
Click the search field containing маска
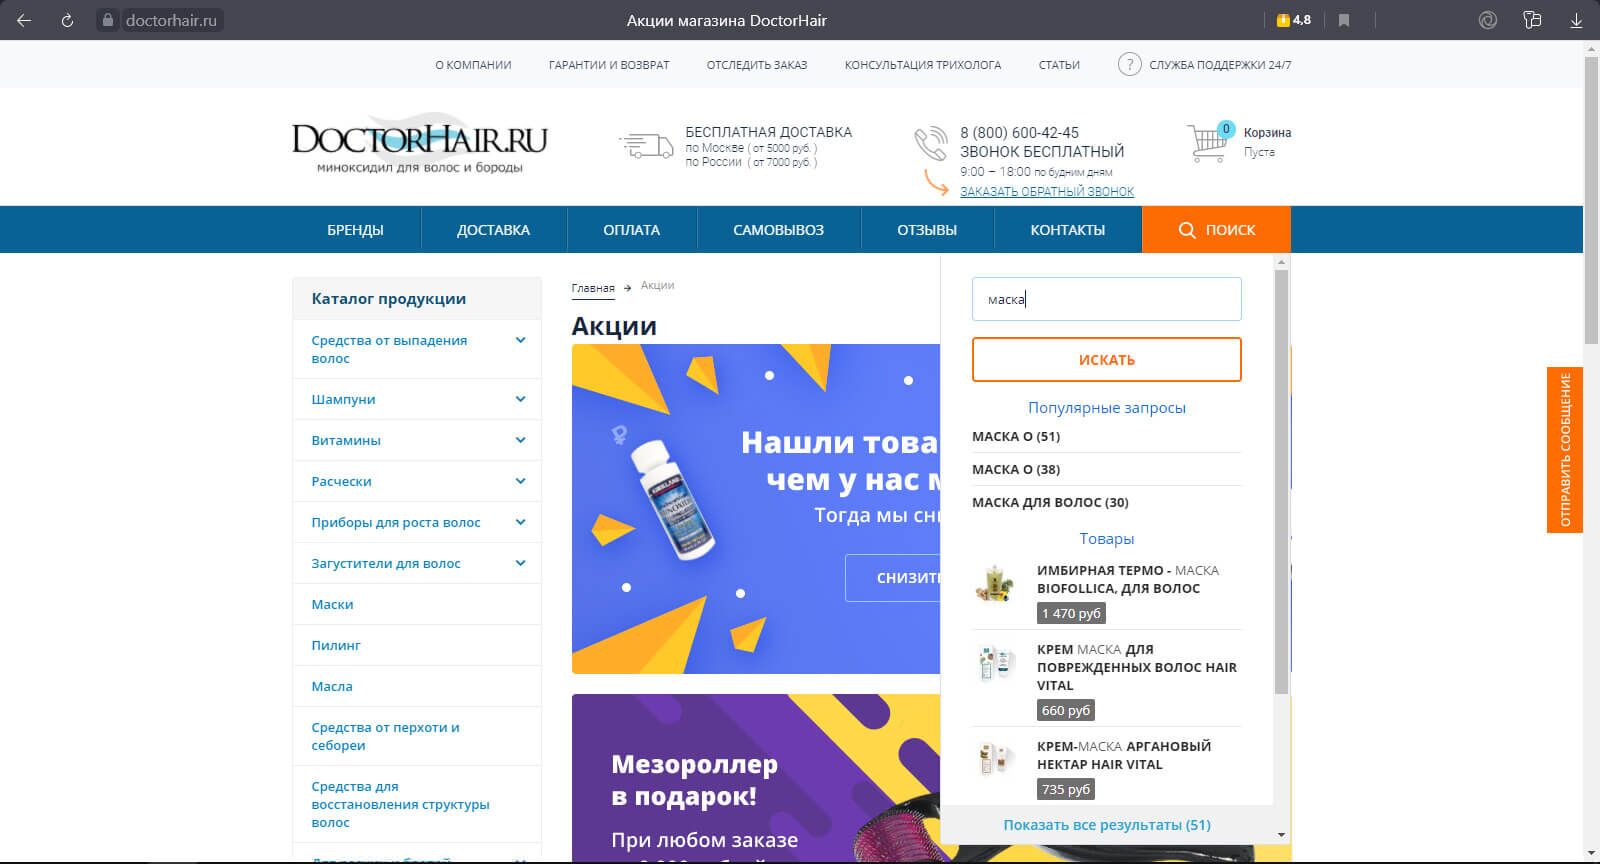pos(1106,299)
